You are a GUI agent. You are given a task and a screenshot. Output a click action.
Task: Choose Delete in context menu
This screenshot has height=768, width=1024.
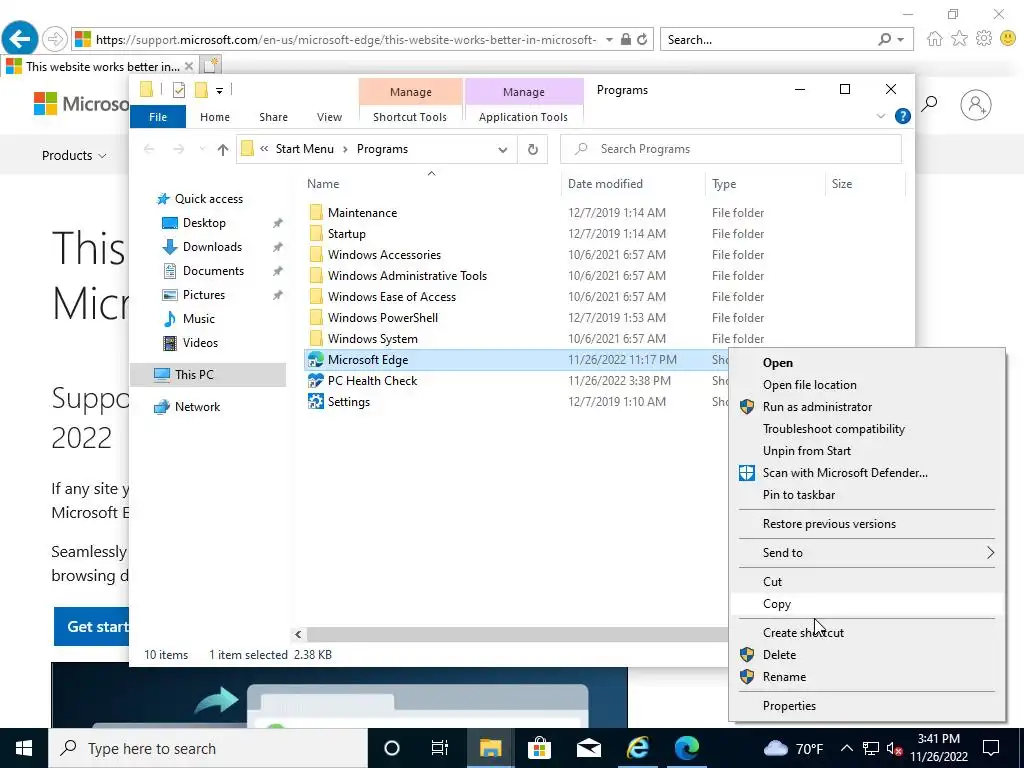(867, 655)
